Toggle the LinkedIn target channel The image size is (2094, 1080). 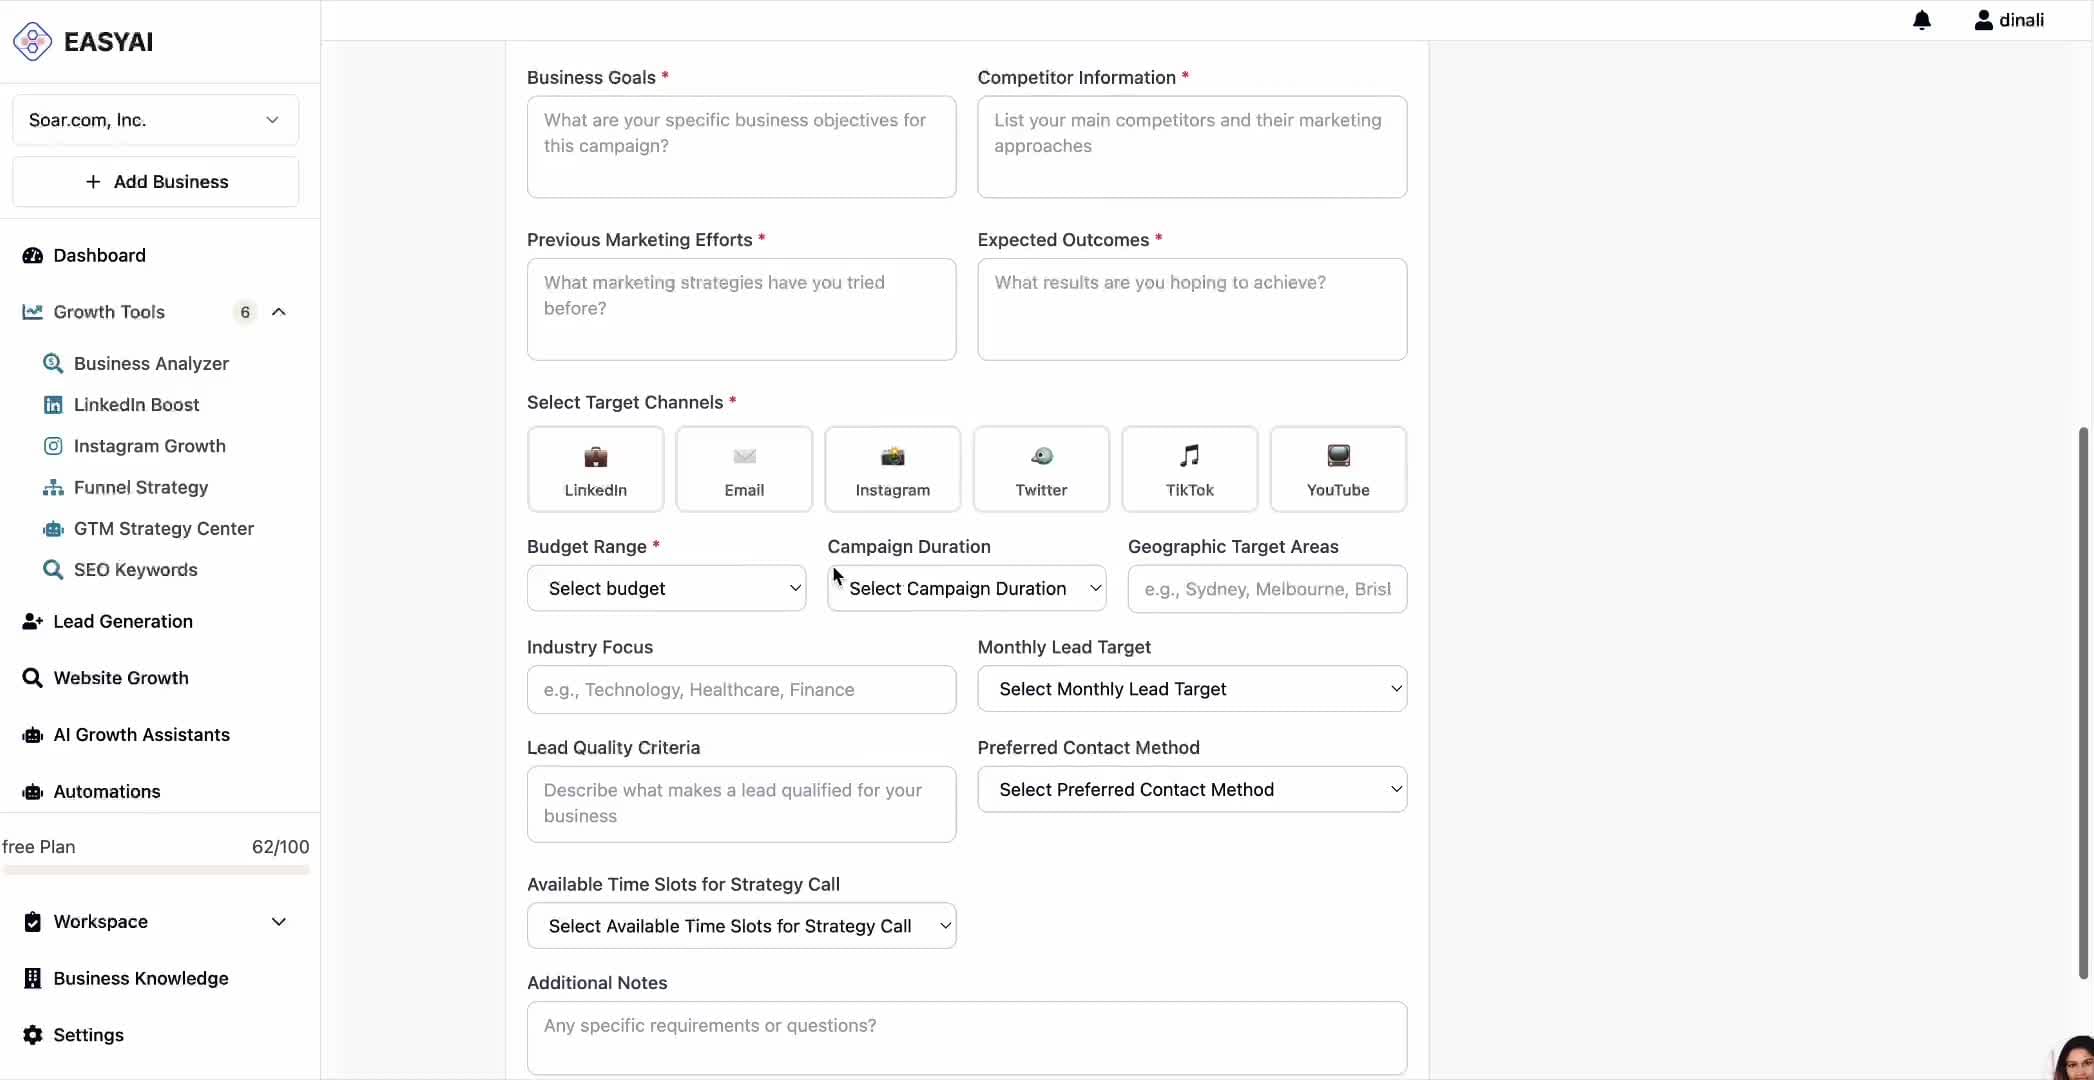[595, 469]
